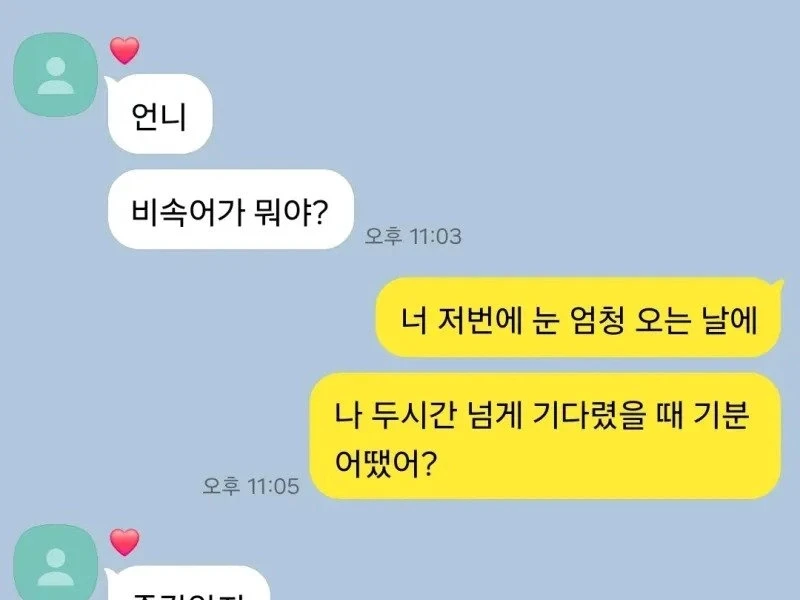The image size is (800, 600).
Task: Click the word '두시간' in the yellow message
Action: click(412, 415)
